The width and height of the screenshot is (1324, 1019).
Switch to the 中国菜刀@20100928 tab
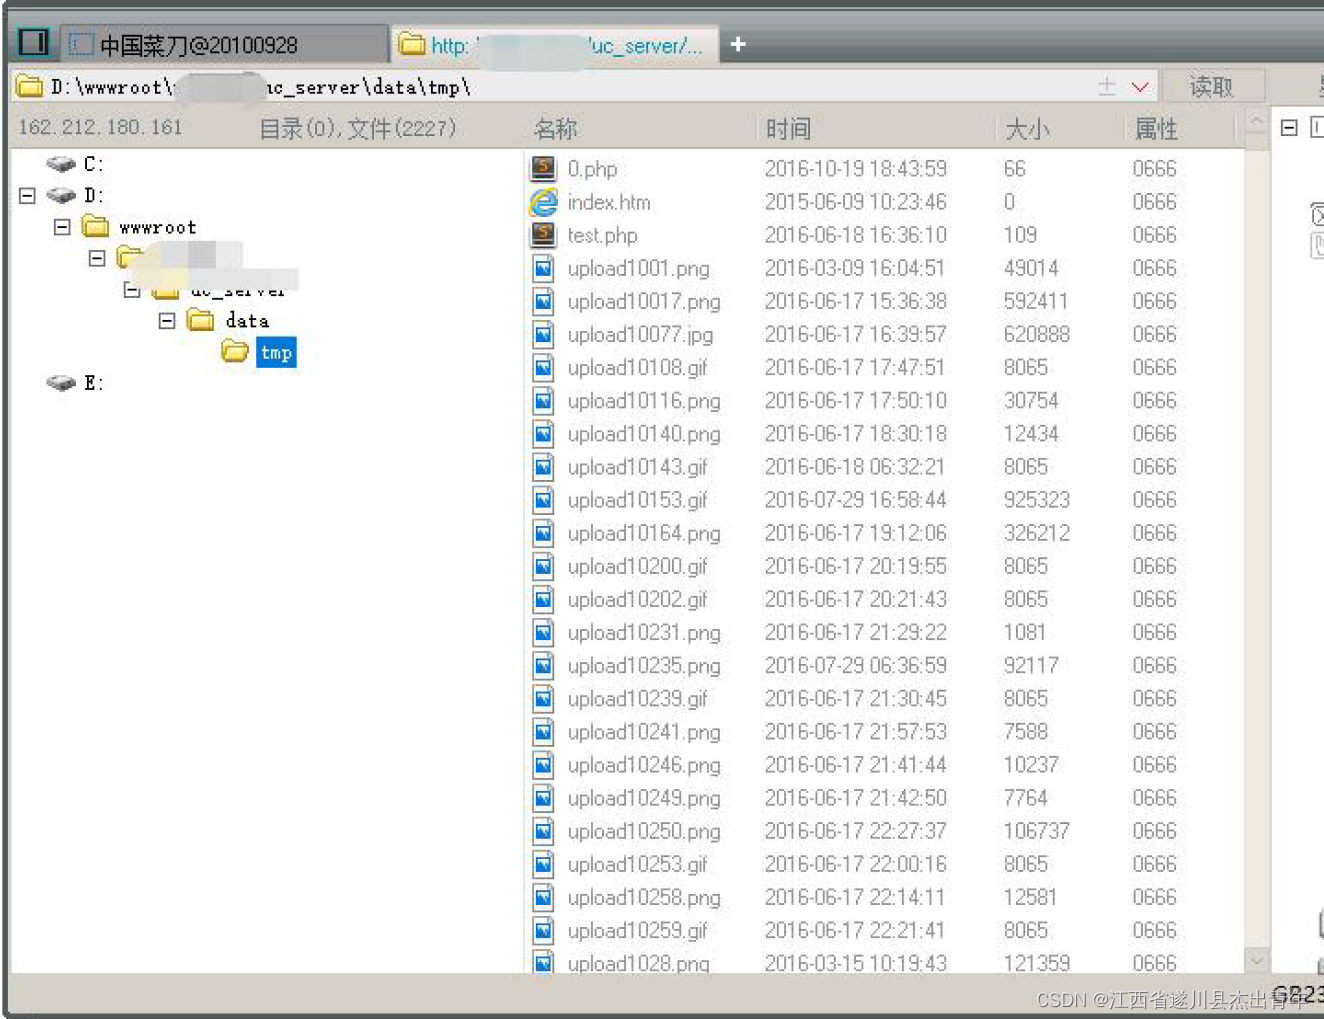click(x=225, y=45)
